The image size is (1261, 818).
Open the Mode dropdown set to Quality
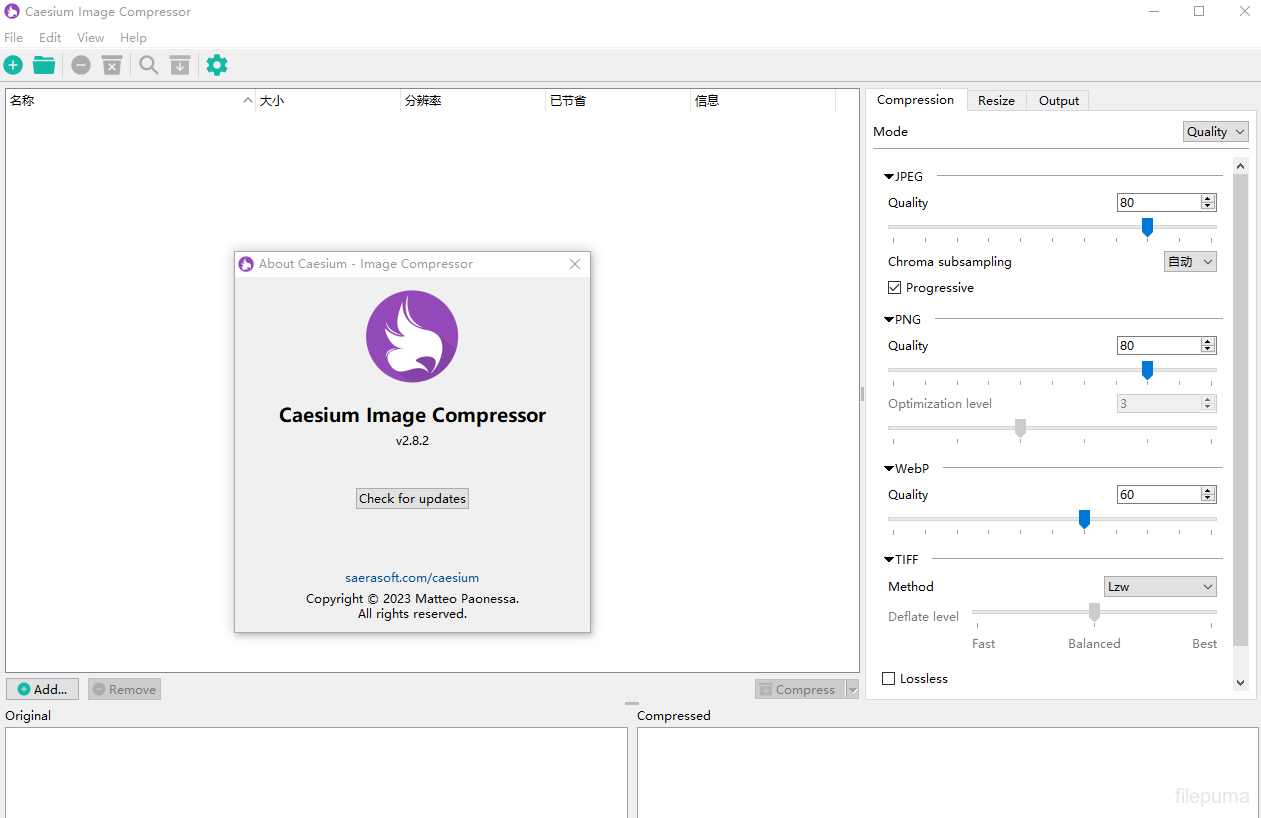coord(1216,132)
